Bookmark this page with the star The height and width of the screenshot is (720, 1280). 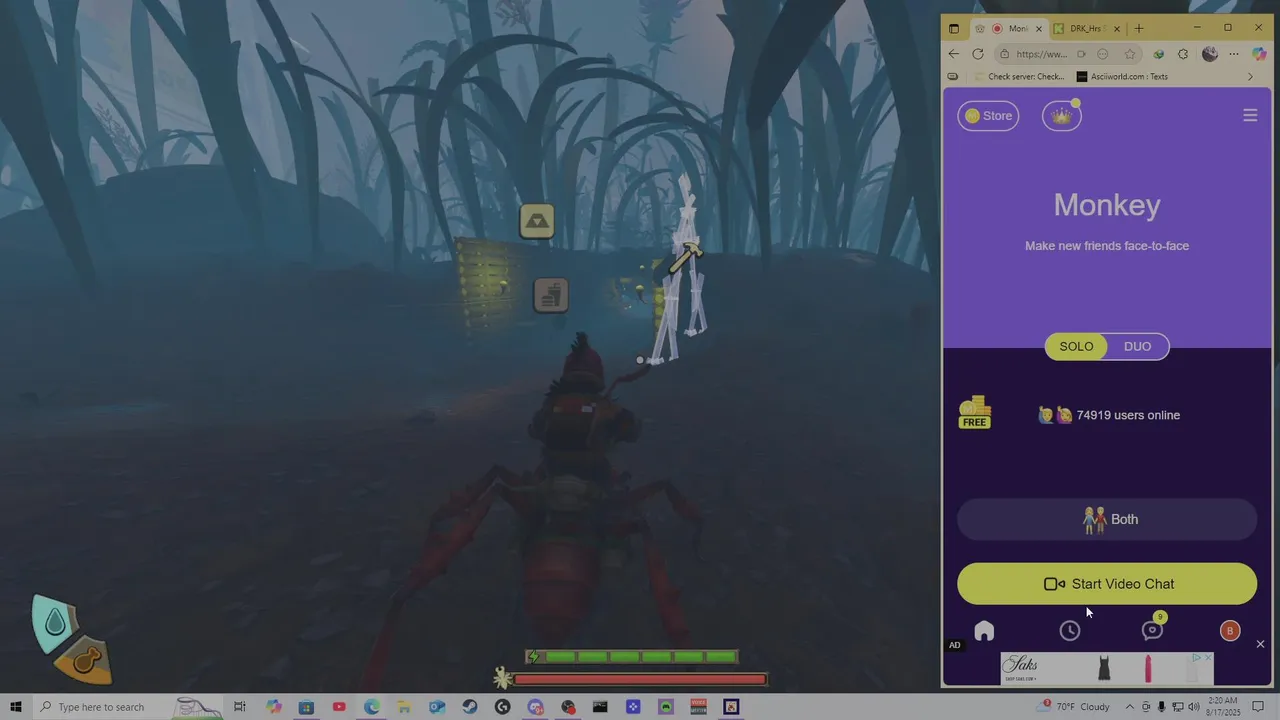(x=1130, y=54)
